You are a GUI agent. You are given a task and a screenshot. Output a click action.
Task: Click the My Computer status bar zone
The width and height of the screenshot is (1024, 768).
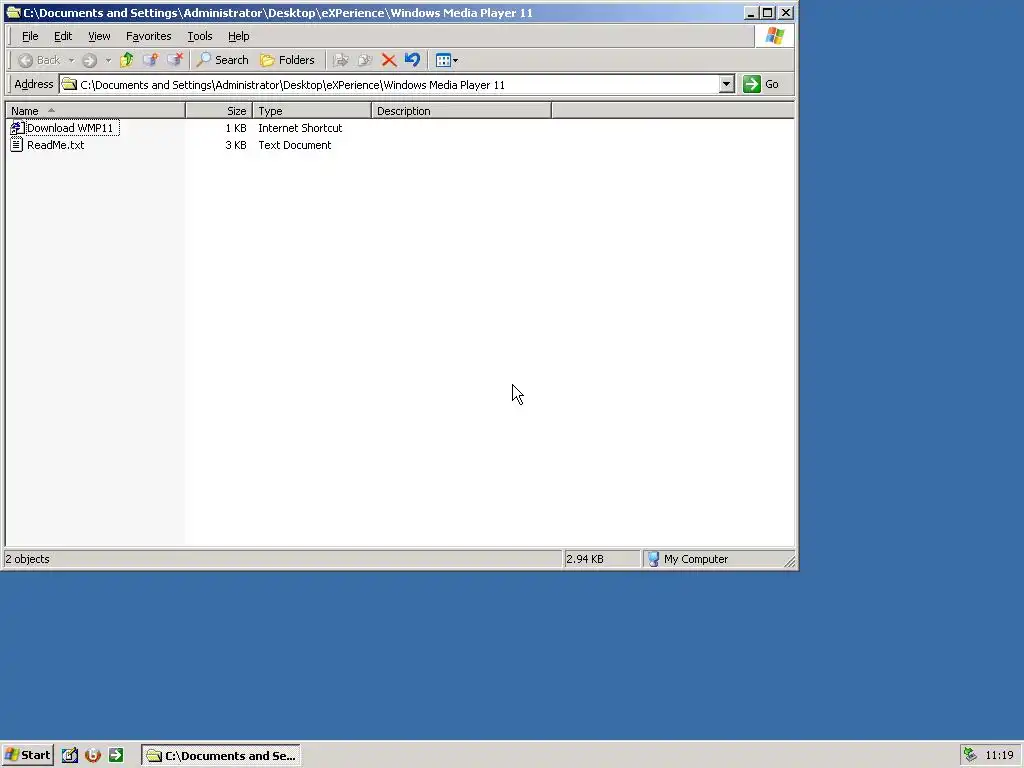(x=695, y=559)
